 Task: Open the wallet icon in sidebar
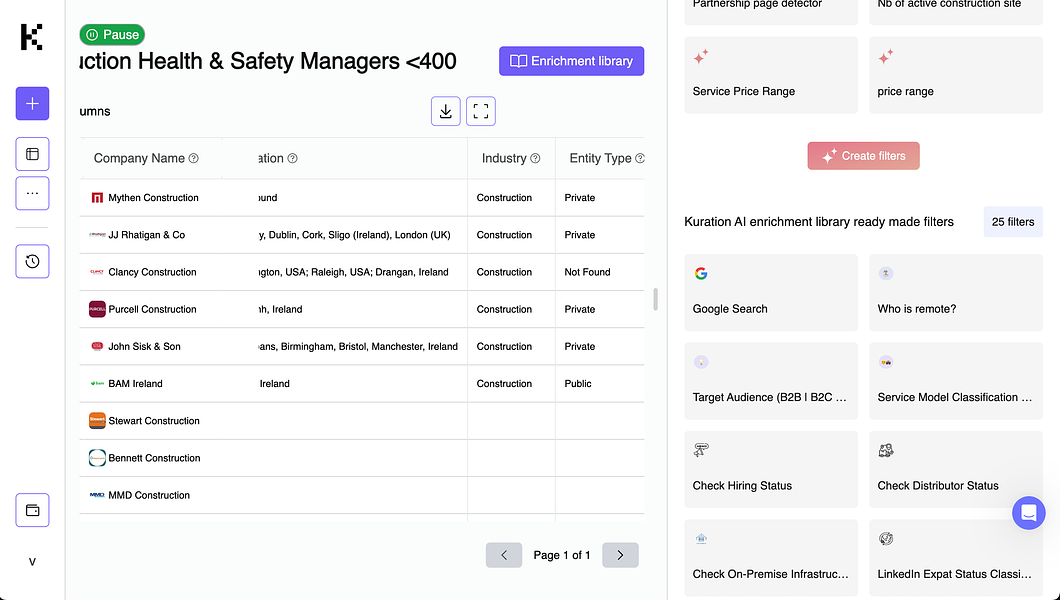[32, 510]
